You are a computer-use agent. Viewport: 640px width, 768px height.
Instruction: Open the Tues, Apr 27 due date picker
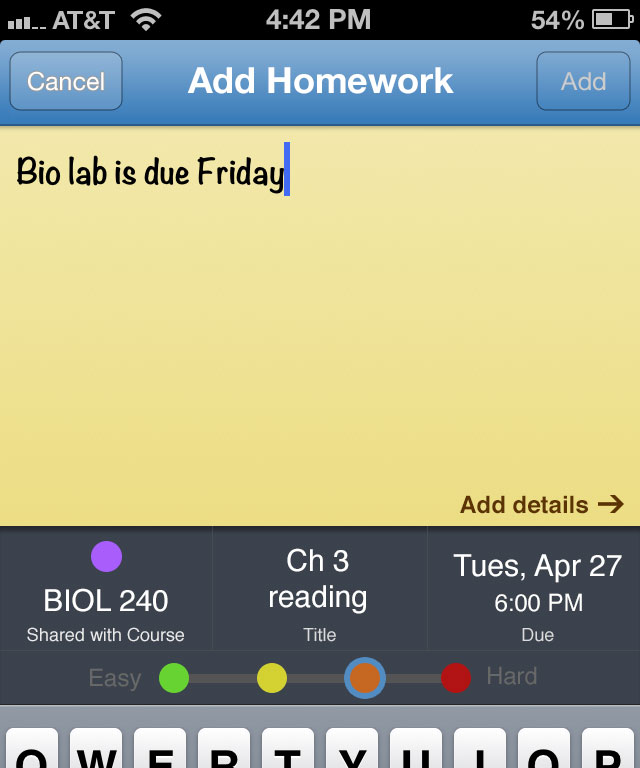534,588
